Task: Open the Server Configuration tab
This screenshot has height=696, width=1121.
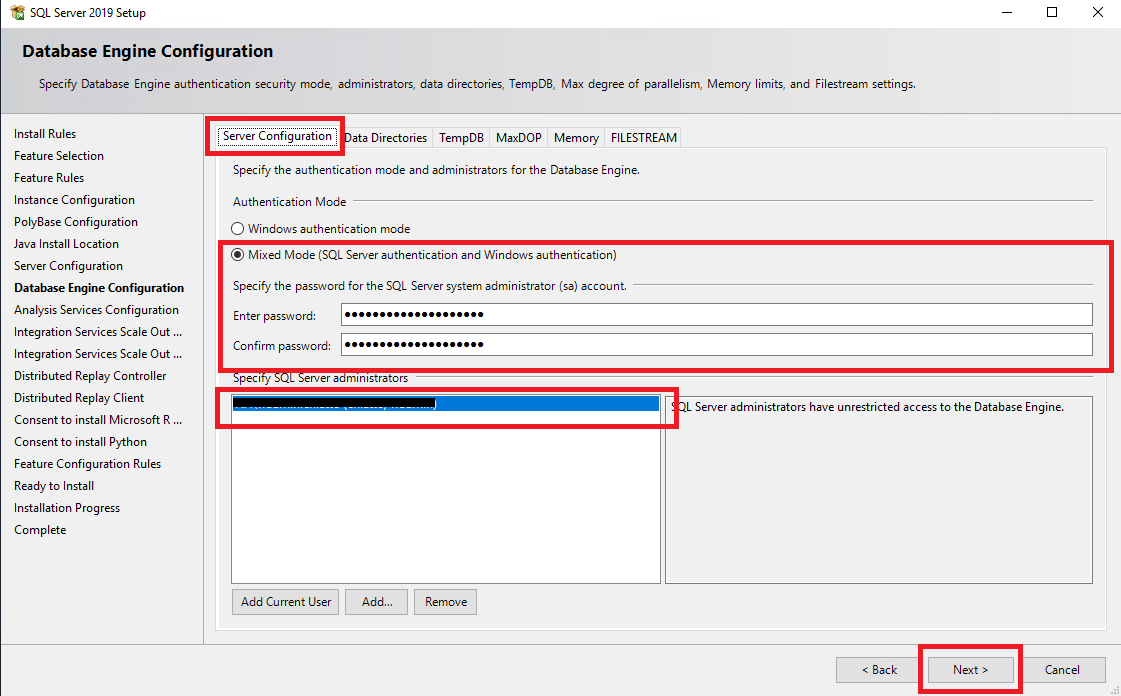Action: (x=277, y=136)
